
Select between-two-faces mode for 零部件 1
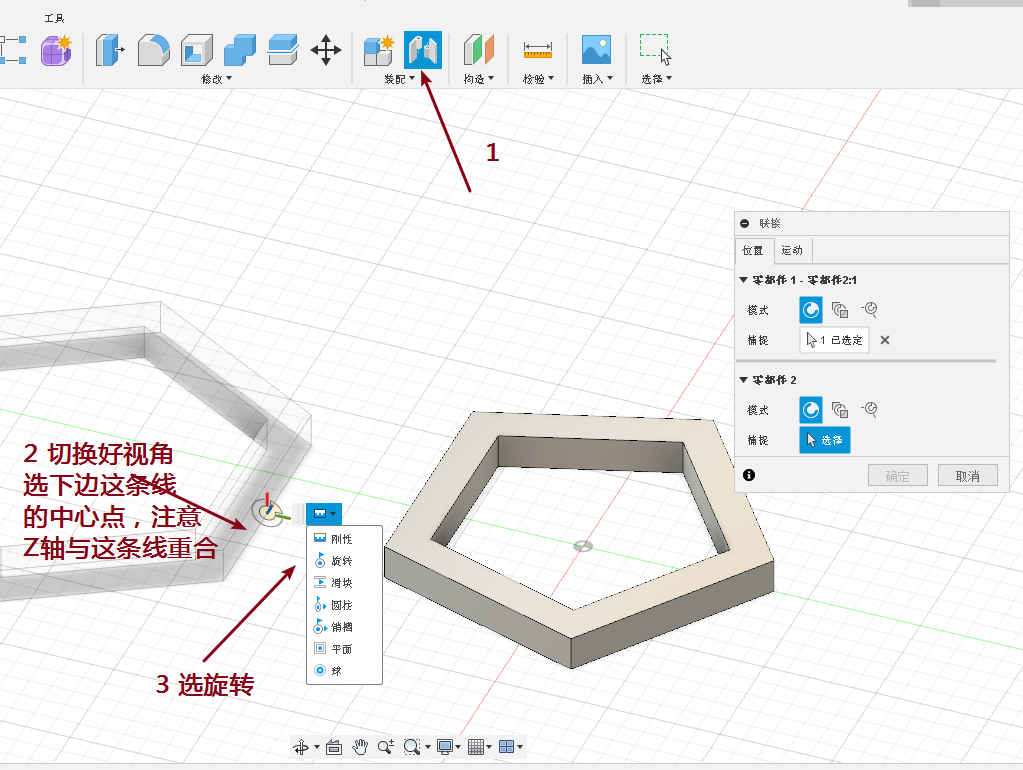pos(840,309)
